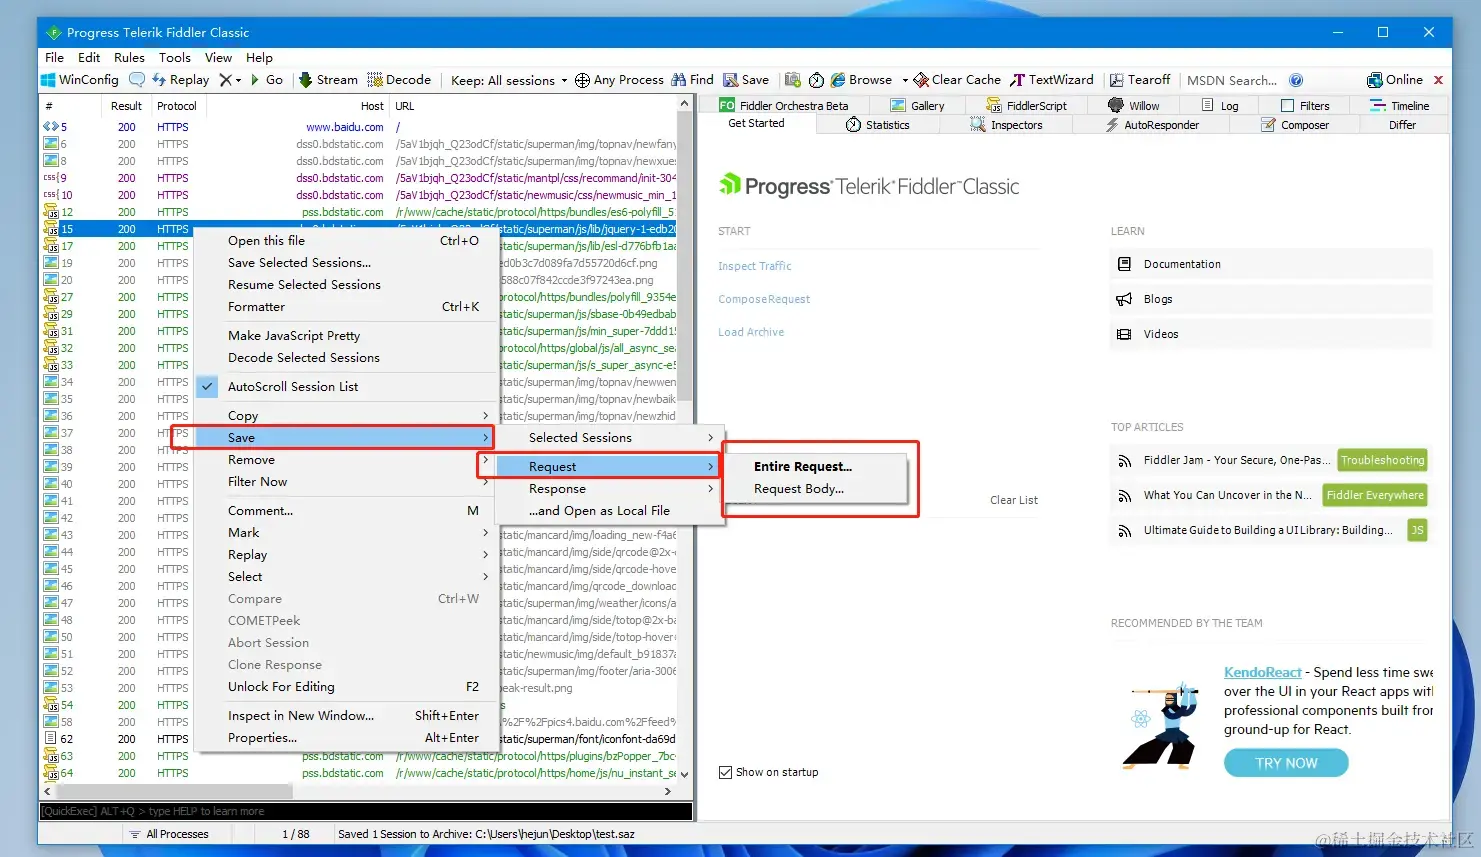The width and height of the screenshot is (1481, 857).
Task: Click the TRY NOW button
Action: tap(1286, 763)
